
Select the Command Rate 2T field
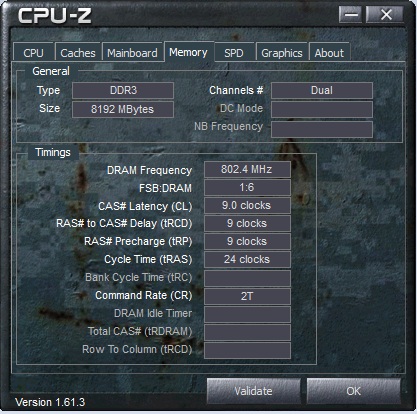coord(247,296)
